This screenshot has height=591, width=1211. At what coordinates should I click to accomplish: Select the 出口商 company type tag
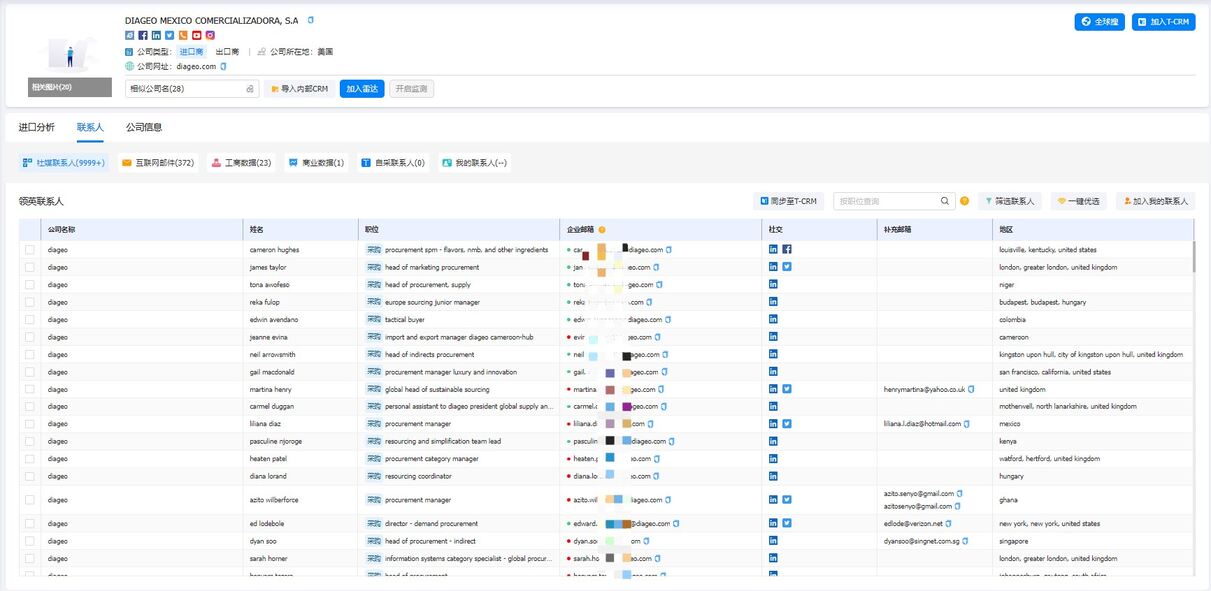coord(228,51)
